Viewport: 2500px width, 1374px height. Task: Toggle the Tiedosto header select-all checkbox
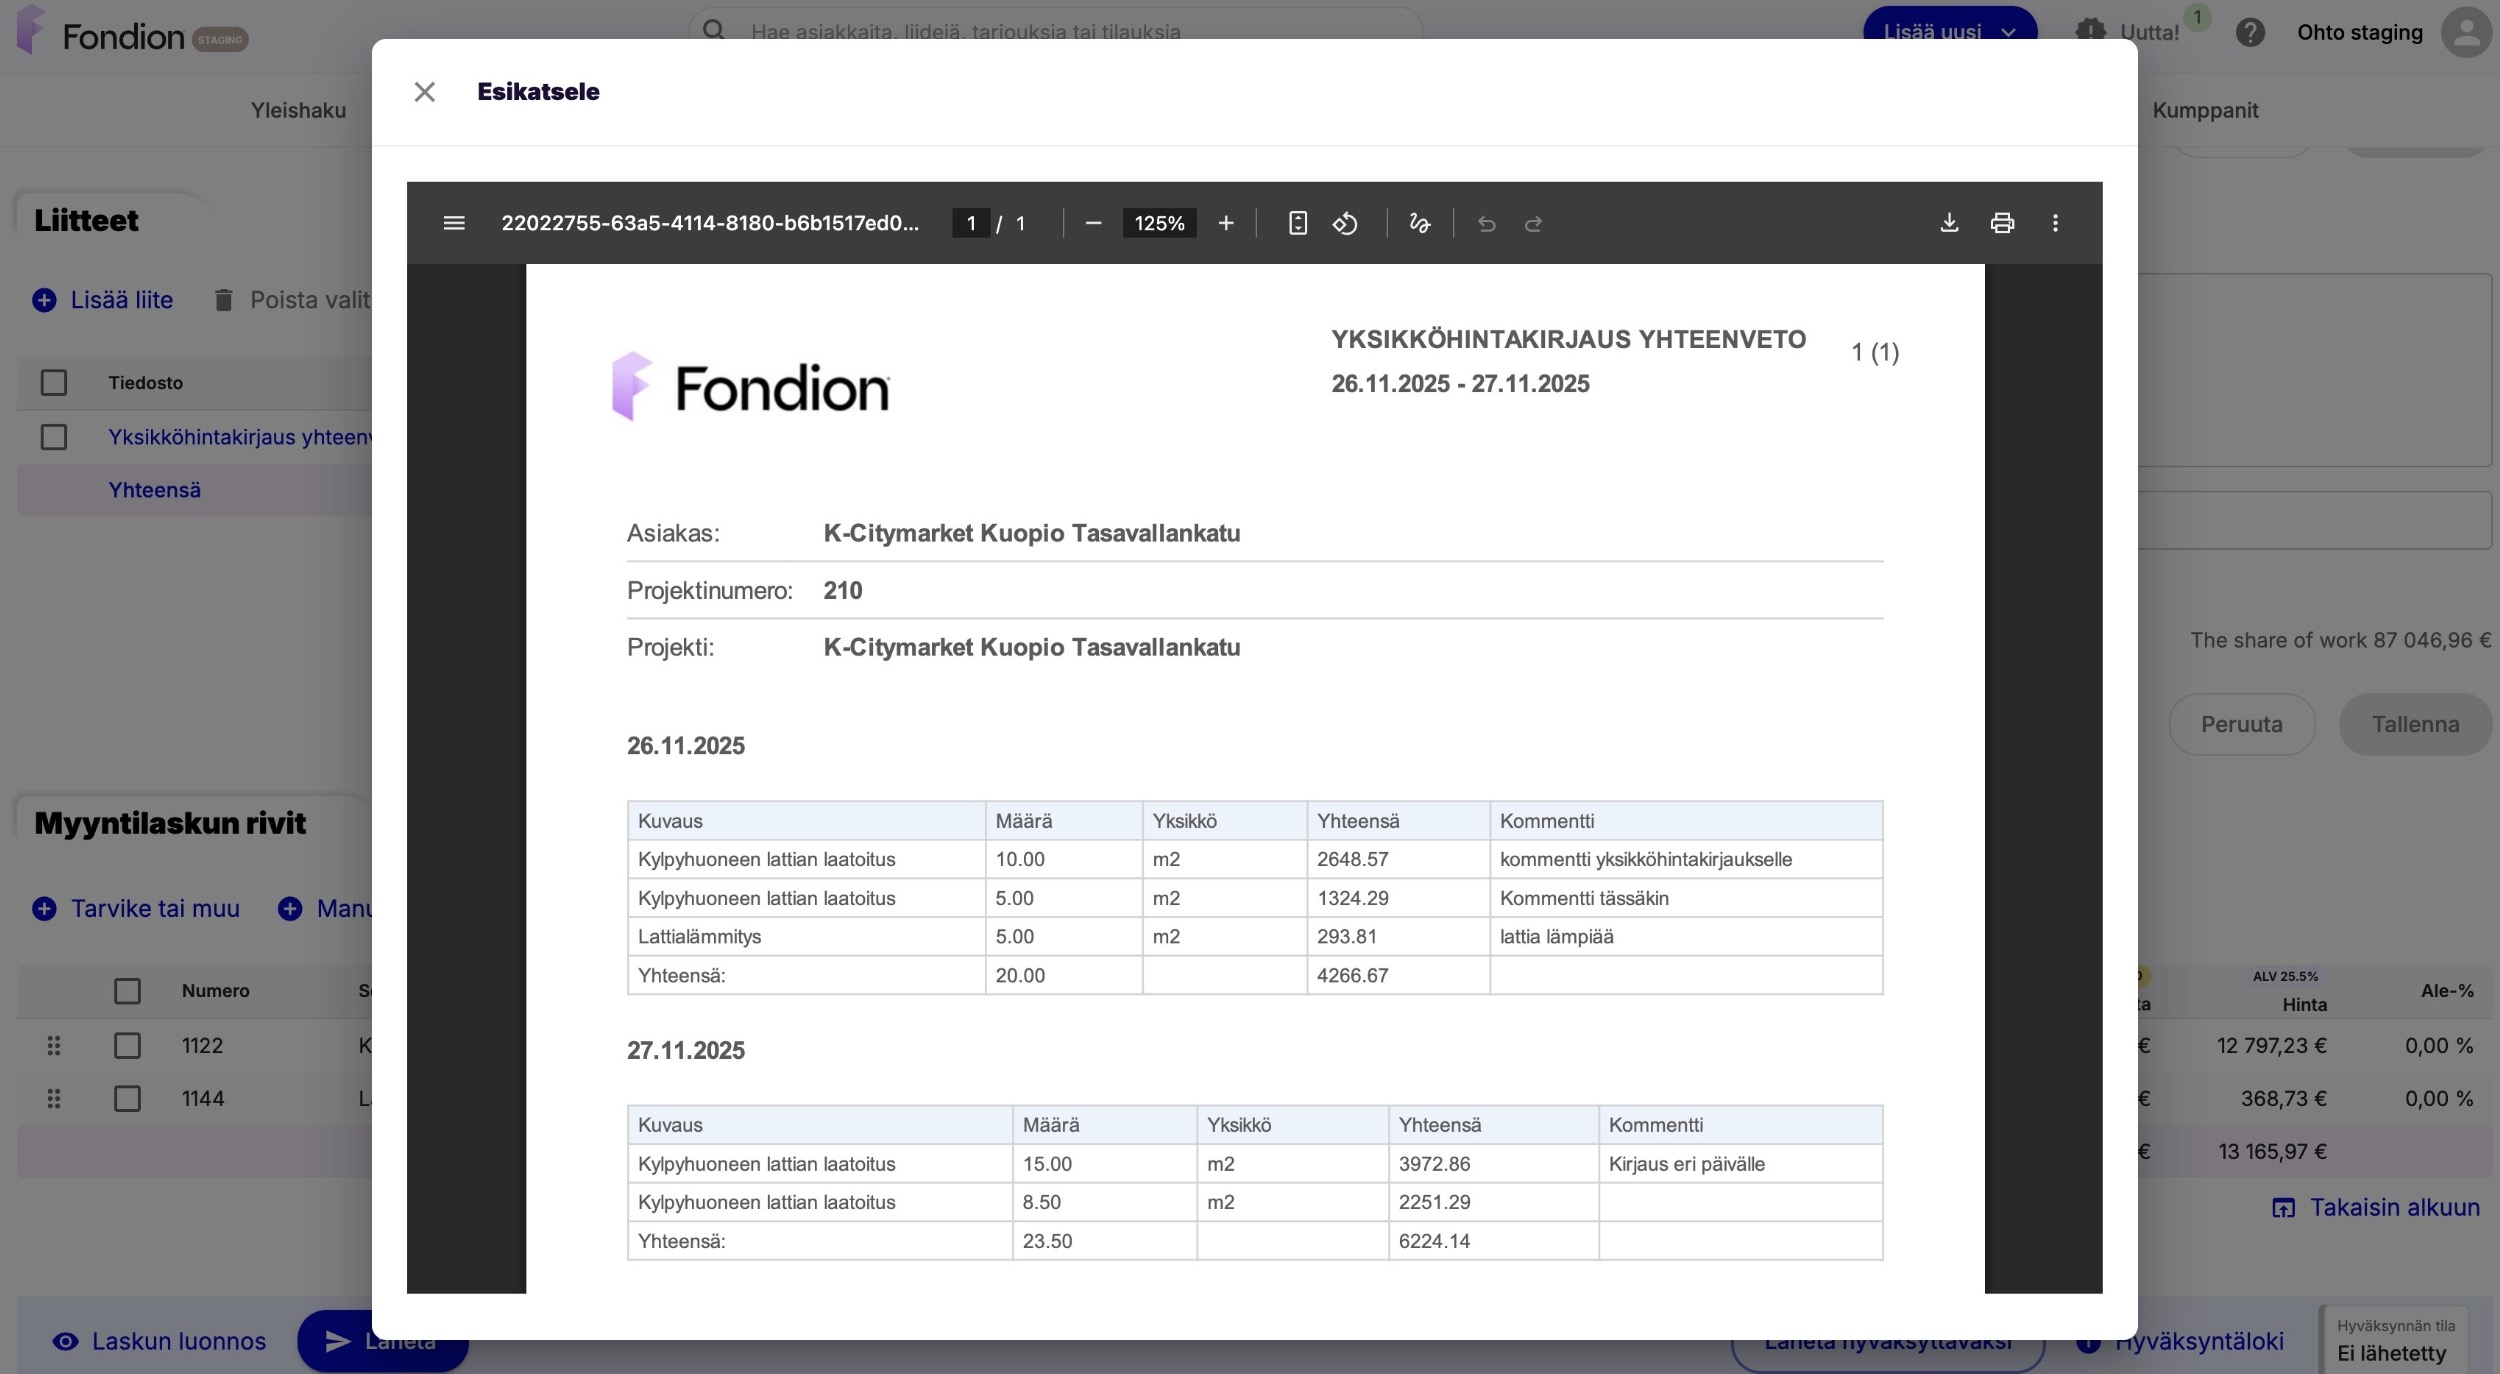coord(54,383)
